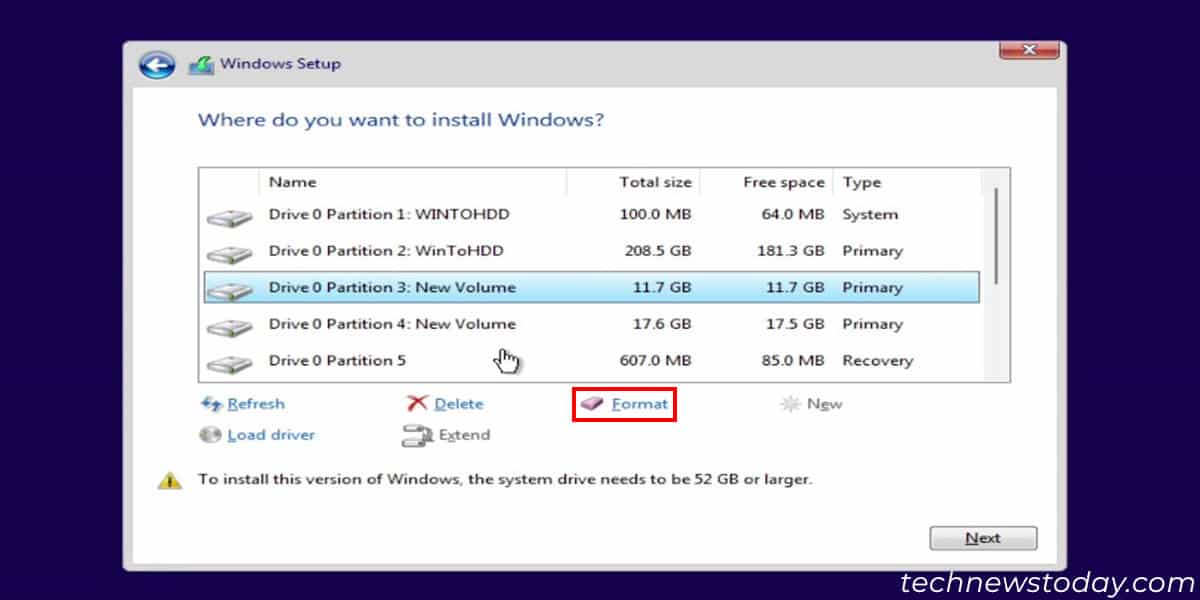The width and height of the screenshot is (1200, 600).
Task: Click the New partition star icon
Action: click(790, 403)
